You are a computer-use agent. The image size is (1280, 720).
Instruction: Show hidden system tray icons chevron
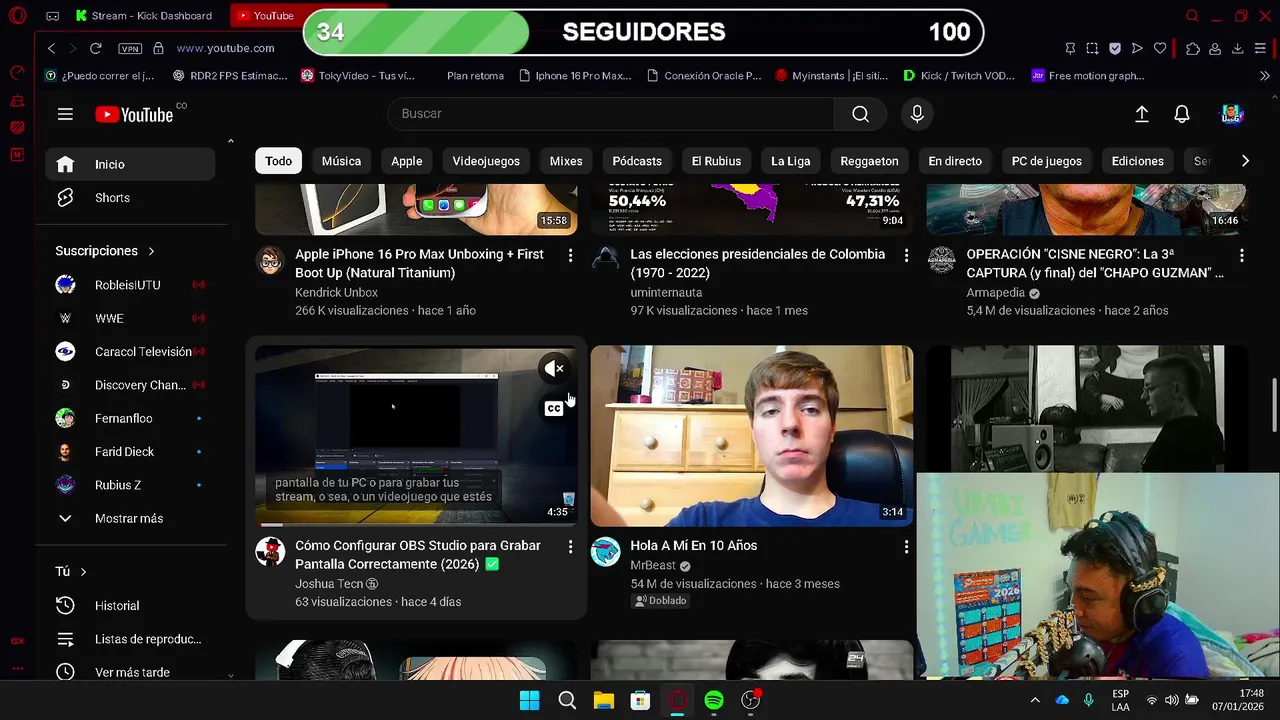pyautogui.click(x=1035, y=700)
